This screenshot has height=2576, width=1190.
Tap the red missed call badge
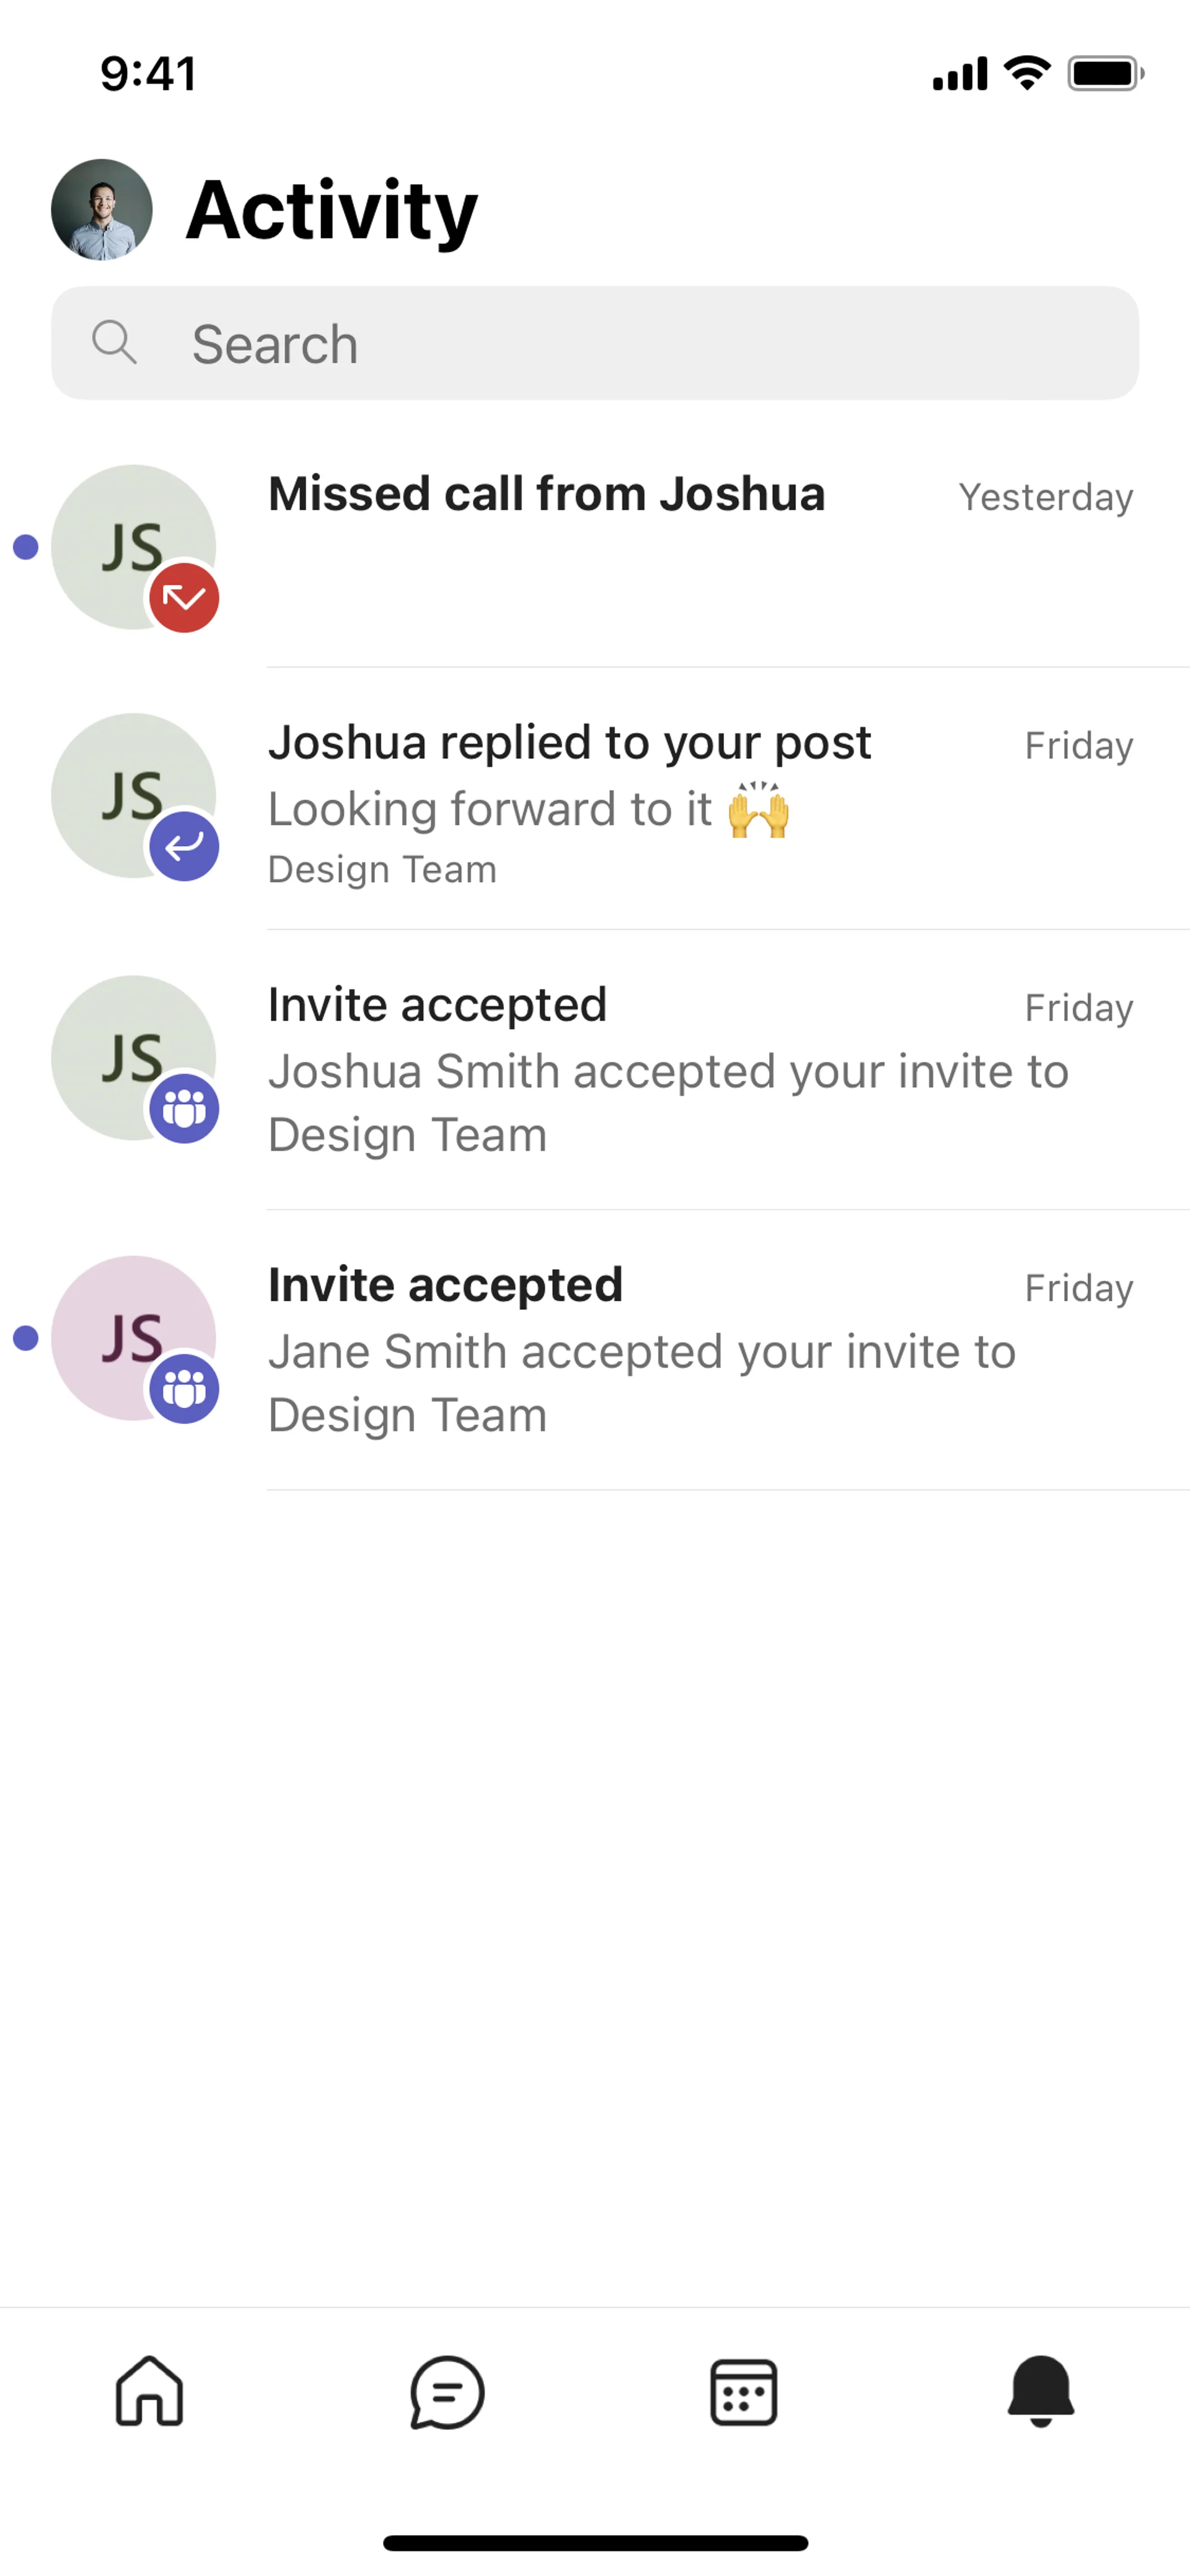(x=184, y=598)
